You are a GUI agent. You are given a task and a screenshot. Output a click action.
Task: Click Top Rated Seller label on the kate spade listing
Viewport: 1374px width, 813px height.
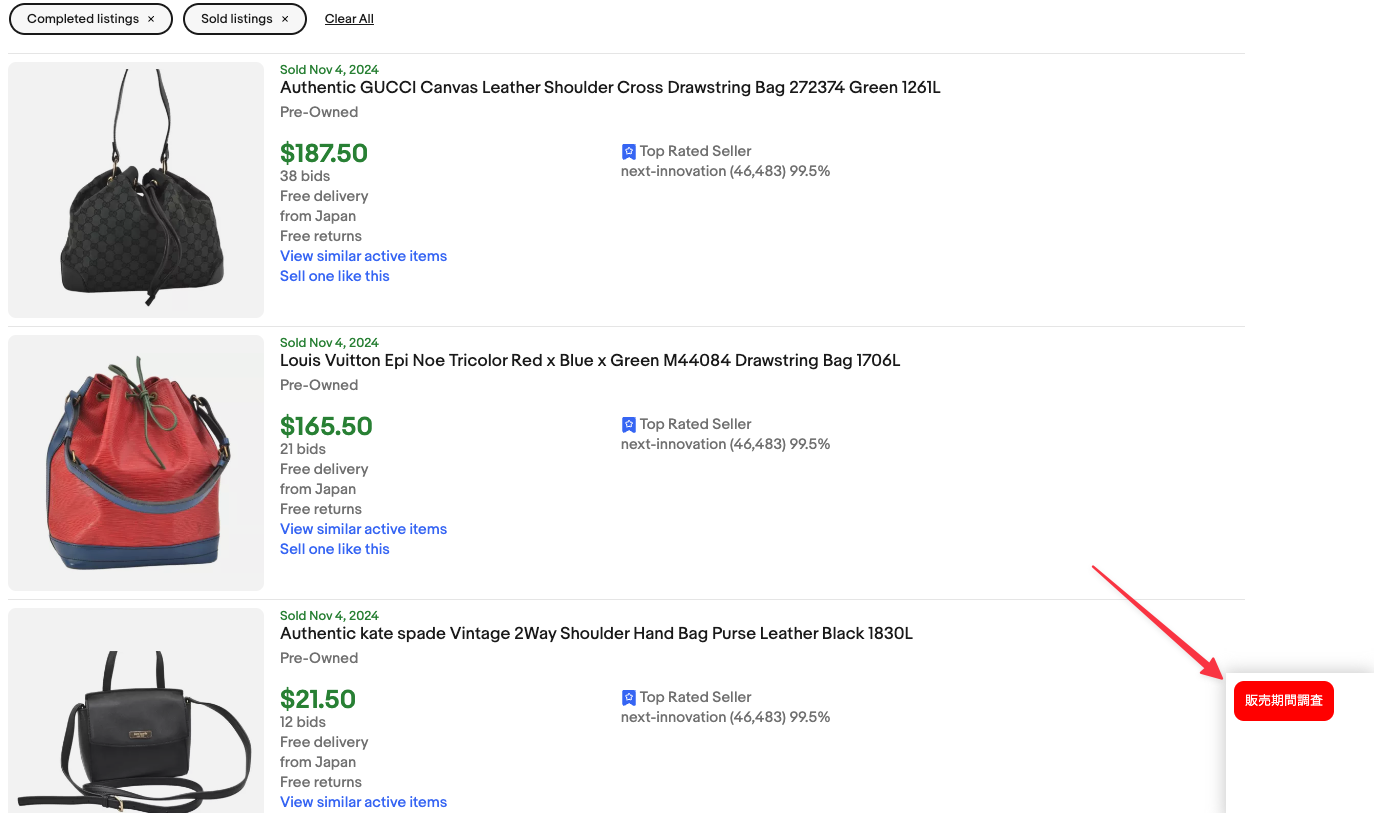pyautogui.click(x=696, y=697)
